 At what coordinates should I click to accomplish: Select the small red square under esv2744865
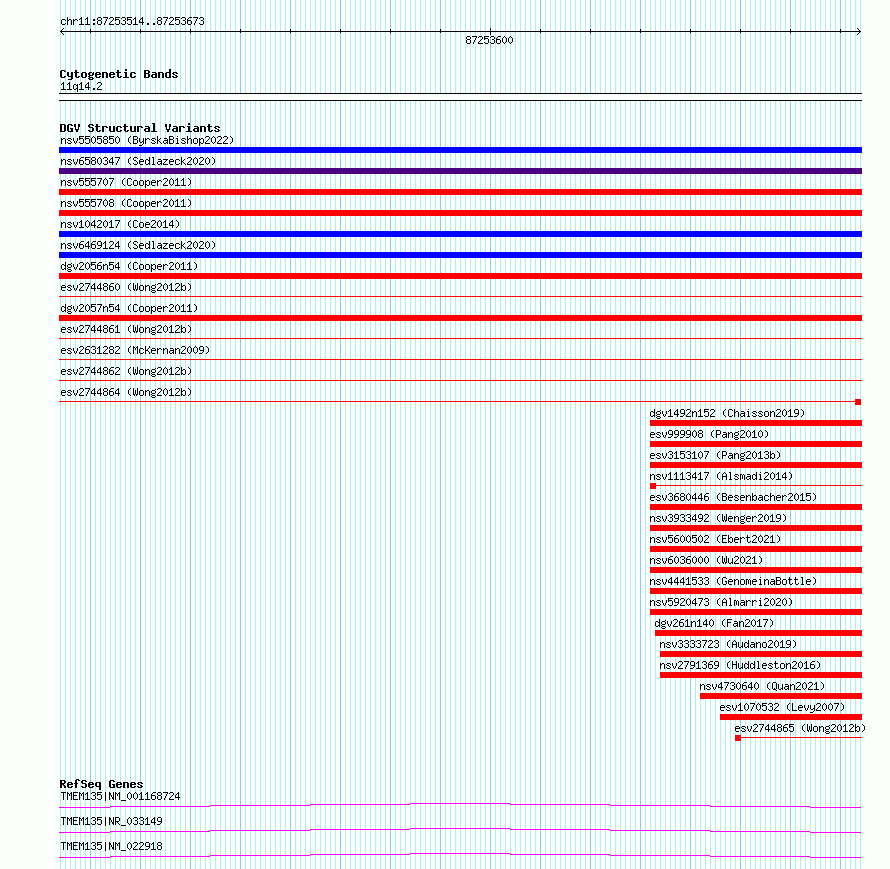click(738, 738)
